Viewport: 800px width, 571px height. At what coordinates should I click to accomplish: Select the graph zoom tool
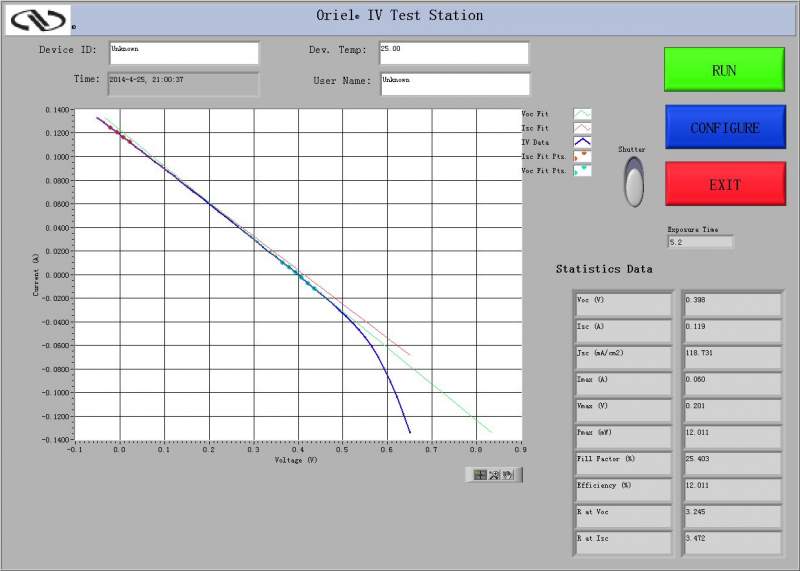point(494,475)
